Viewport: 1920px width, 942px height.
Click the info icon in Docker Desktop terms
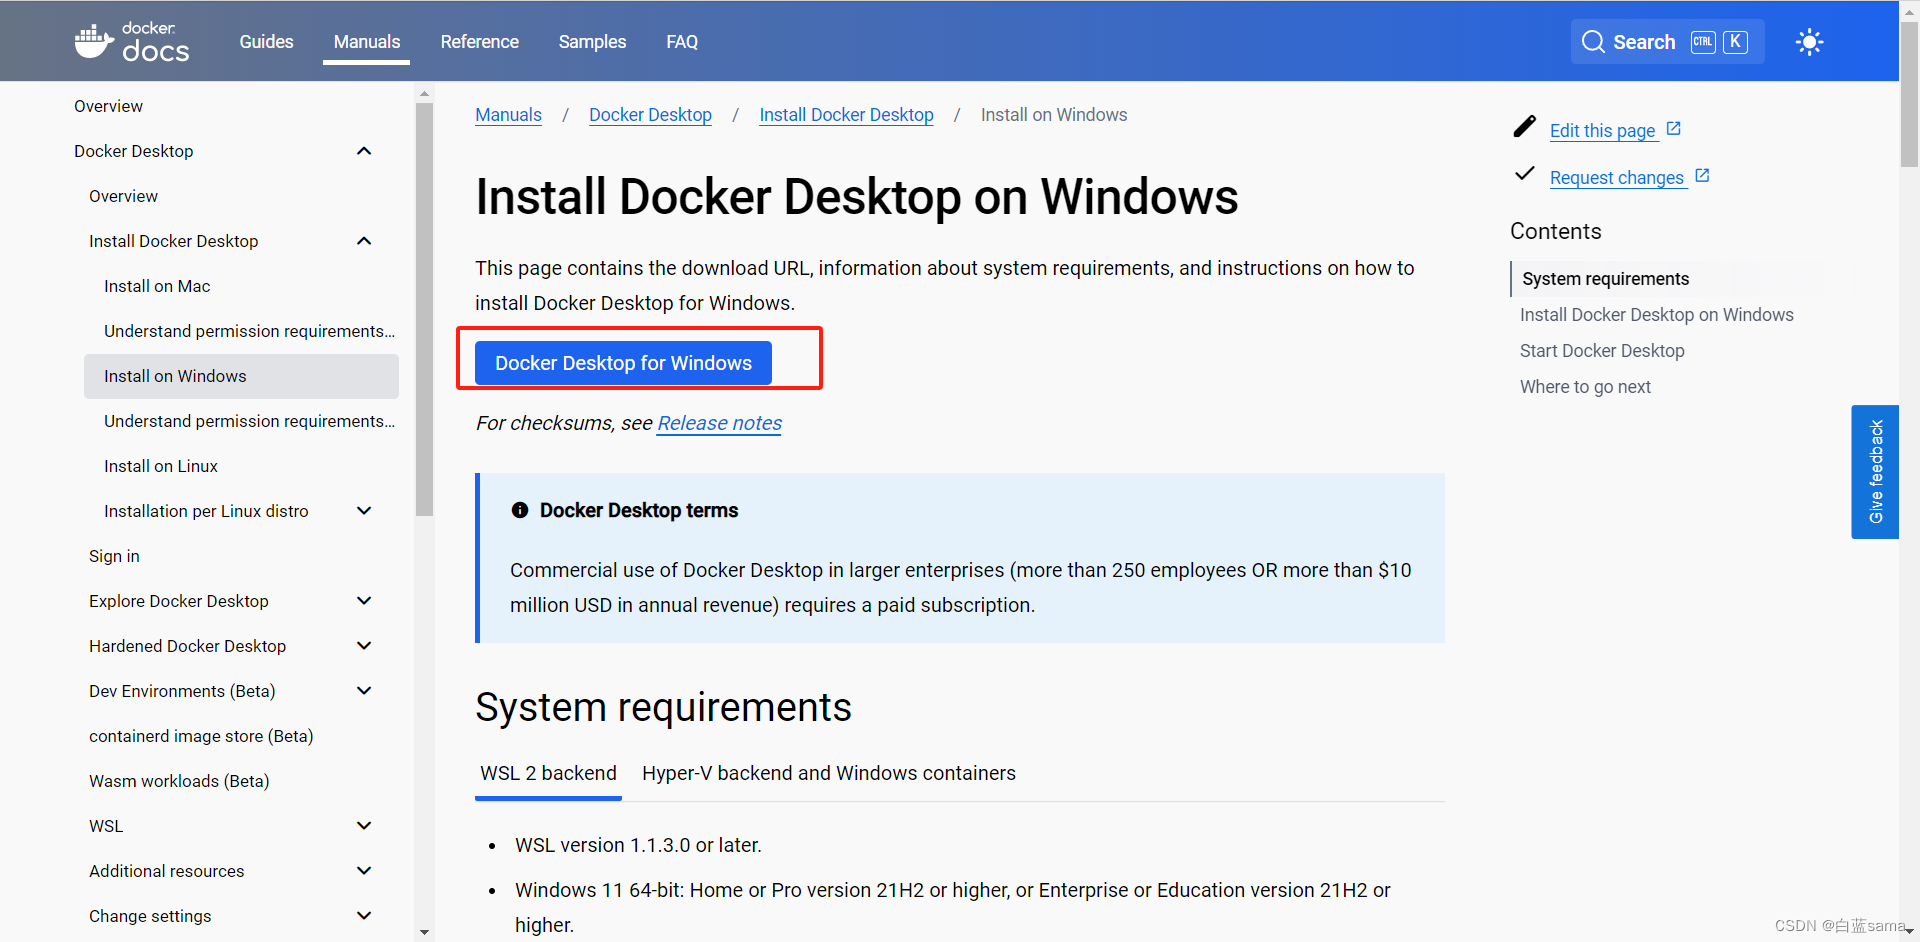[x=520, y=510]
